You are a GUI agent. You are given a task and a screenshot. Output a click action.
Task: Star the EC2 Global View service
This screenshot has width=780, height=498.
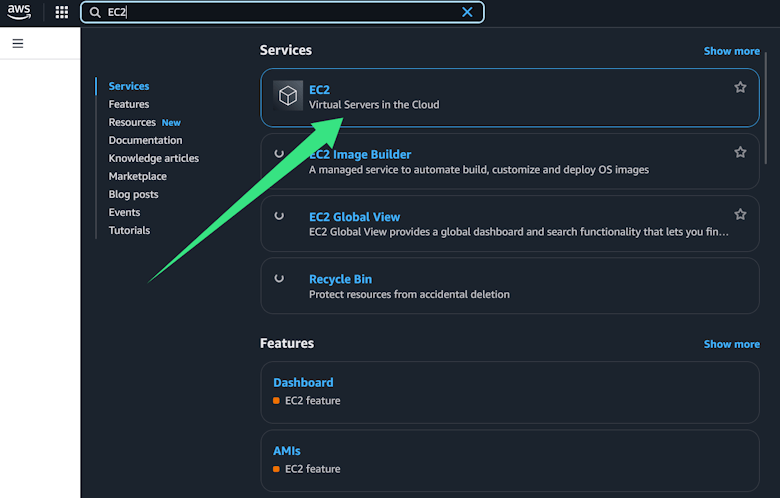(x=740, y=215)
